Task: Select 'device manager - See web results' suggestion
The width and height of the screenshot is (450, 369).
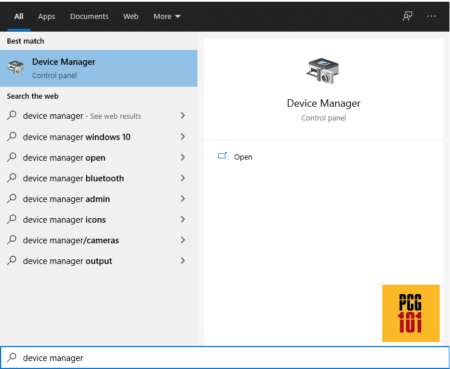Action: point(99,116)
